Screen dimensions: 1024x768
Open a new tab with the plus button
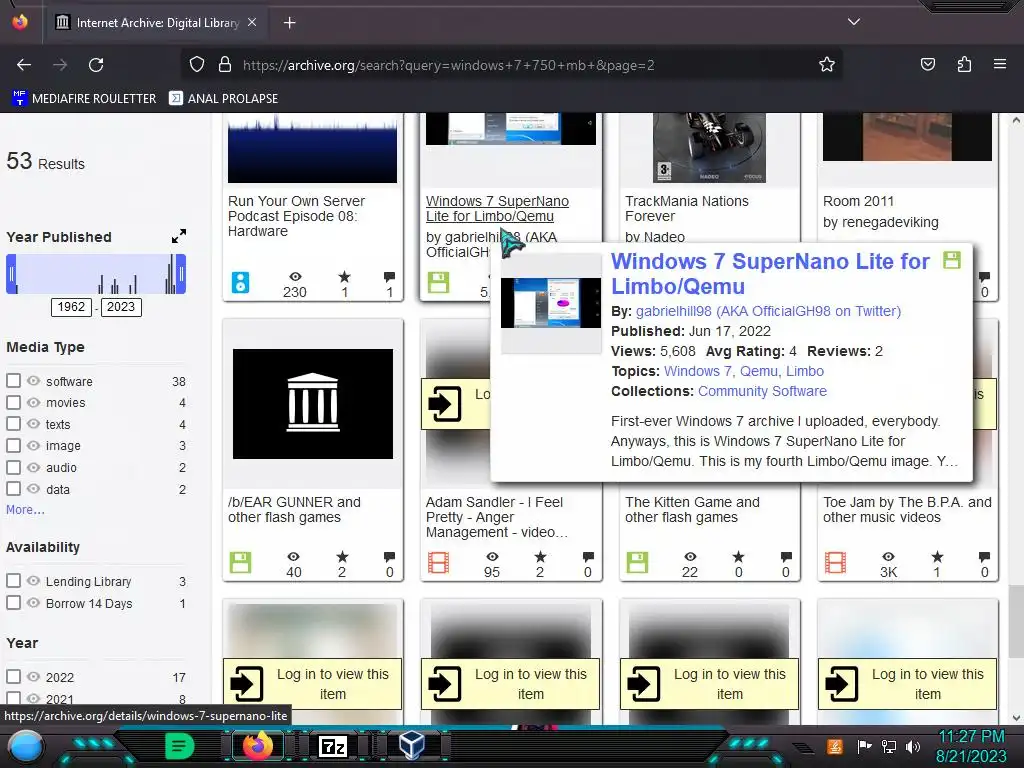tap(289, 23)
